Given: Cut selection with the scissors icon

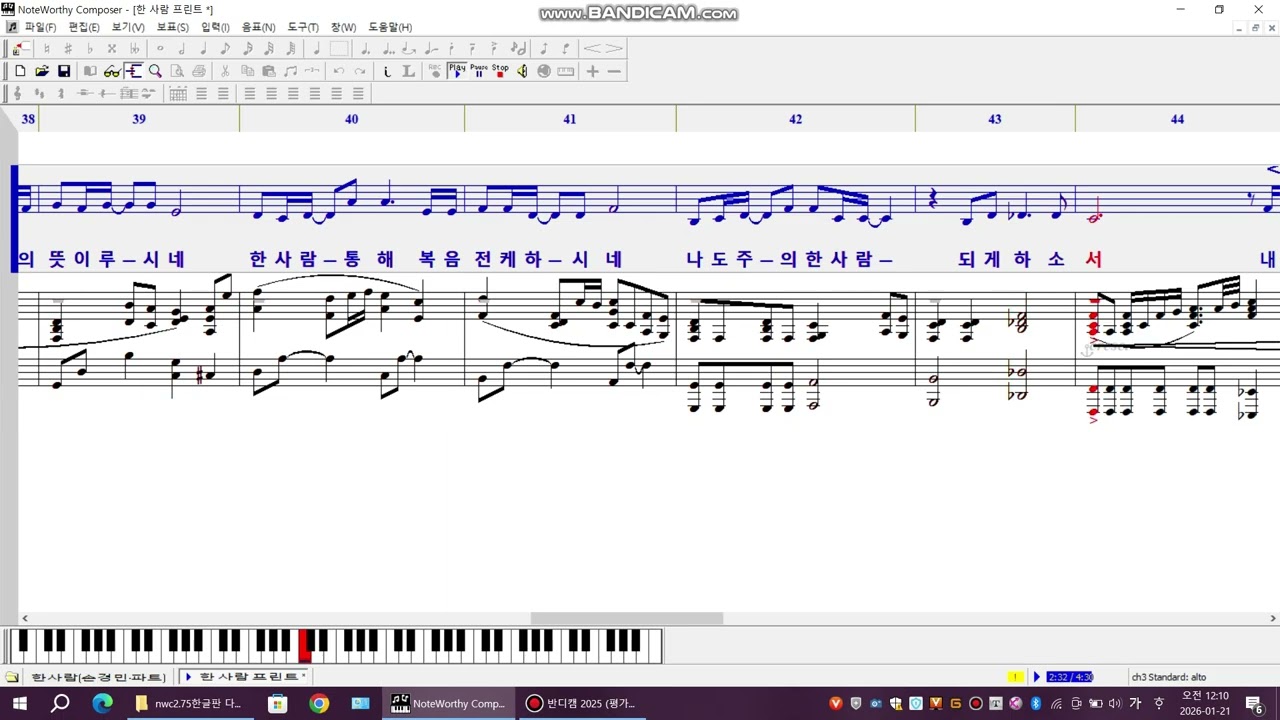Looking at the screenshot, I should (225, 71).
